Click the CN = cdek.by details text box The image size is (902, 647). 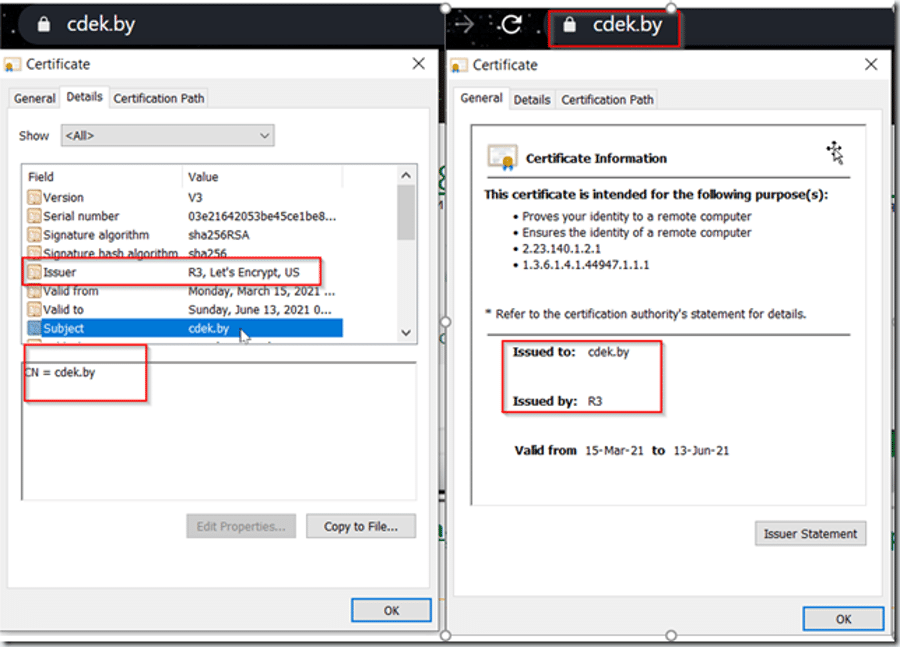(219, 431)
